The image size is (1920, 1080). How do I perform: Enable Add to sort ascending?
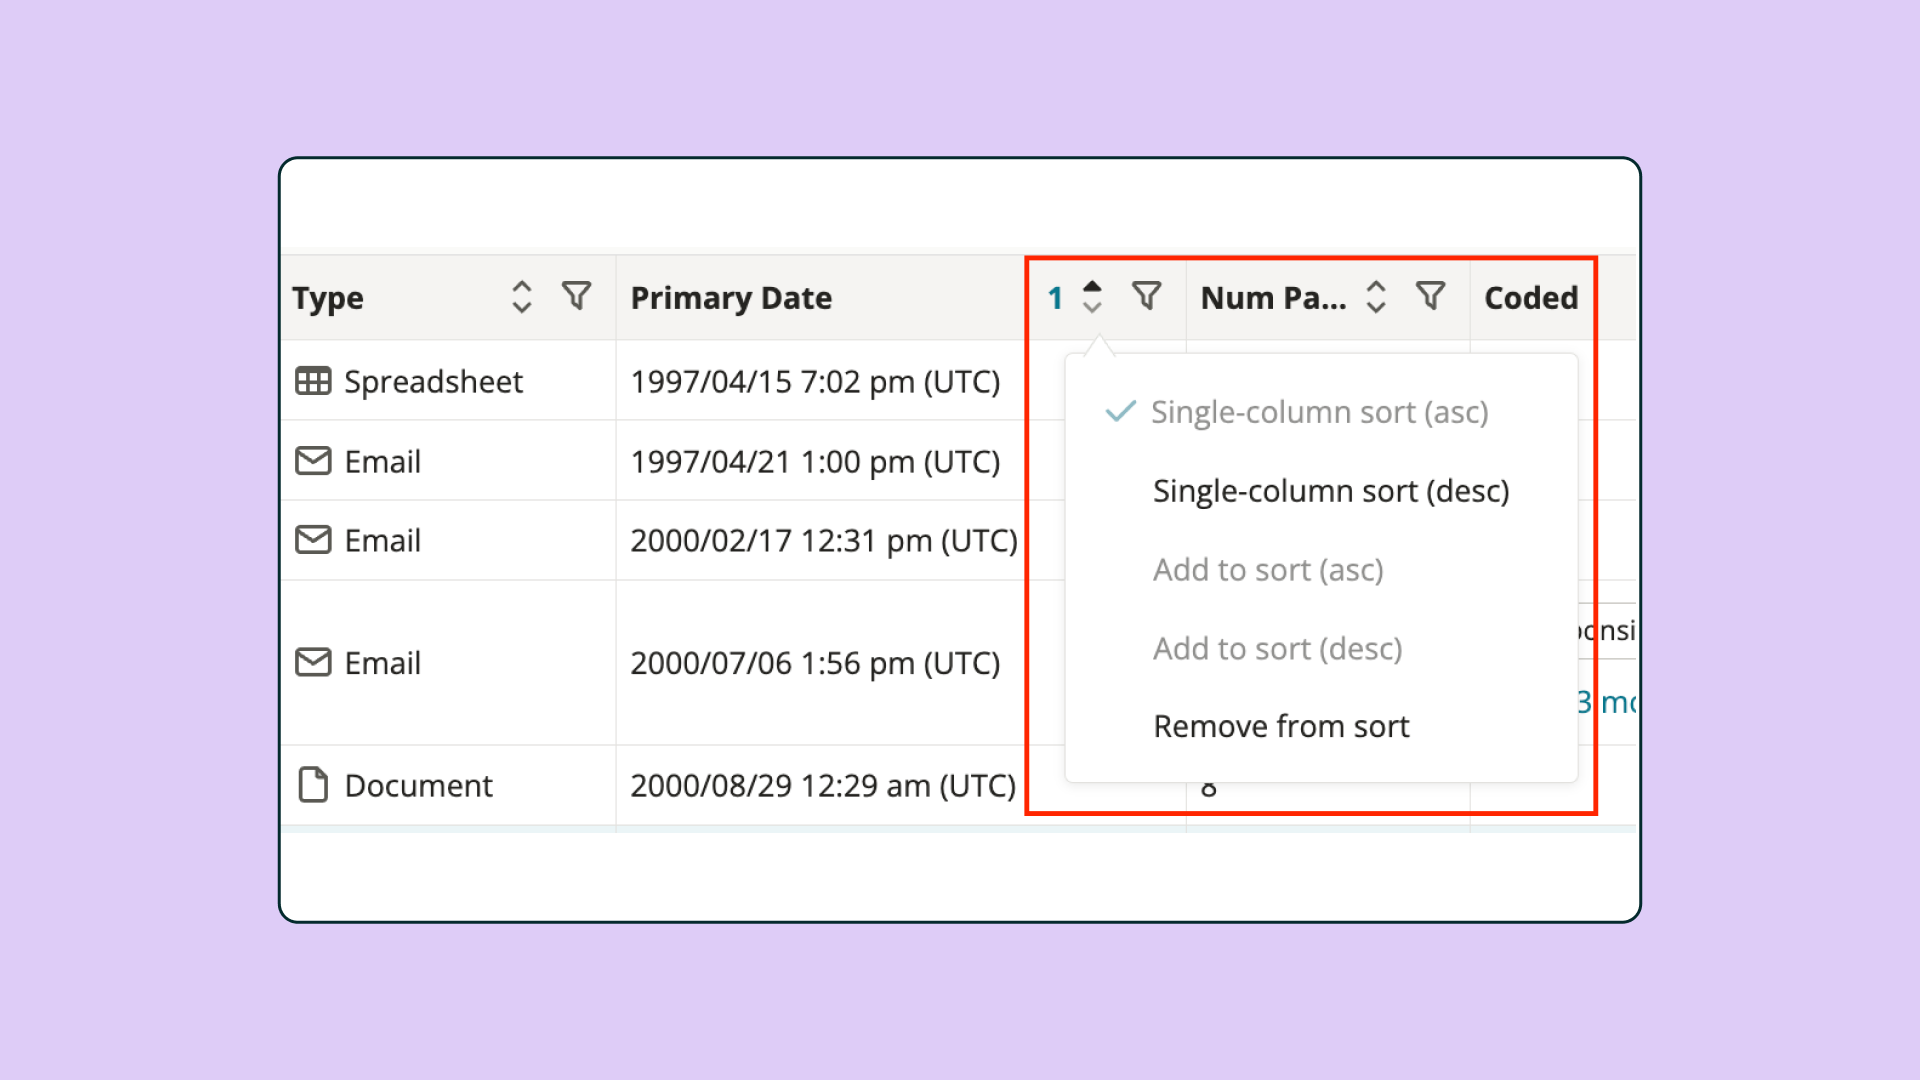click(x=1268, y=569)
